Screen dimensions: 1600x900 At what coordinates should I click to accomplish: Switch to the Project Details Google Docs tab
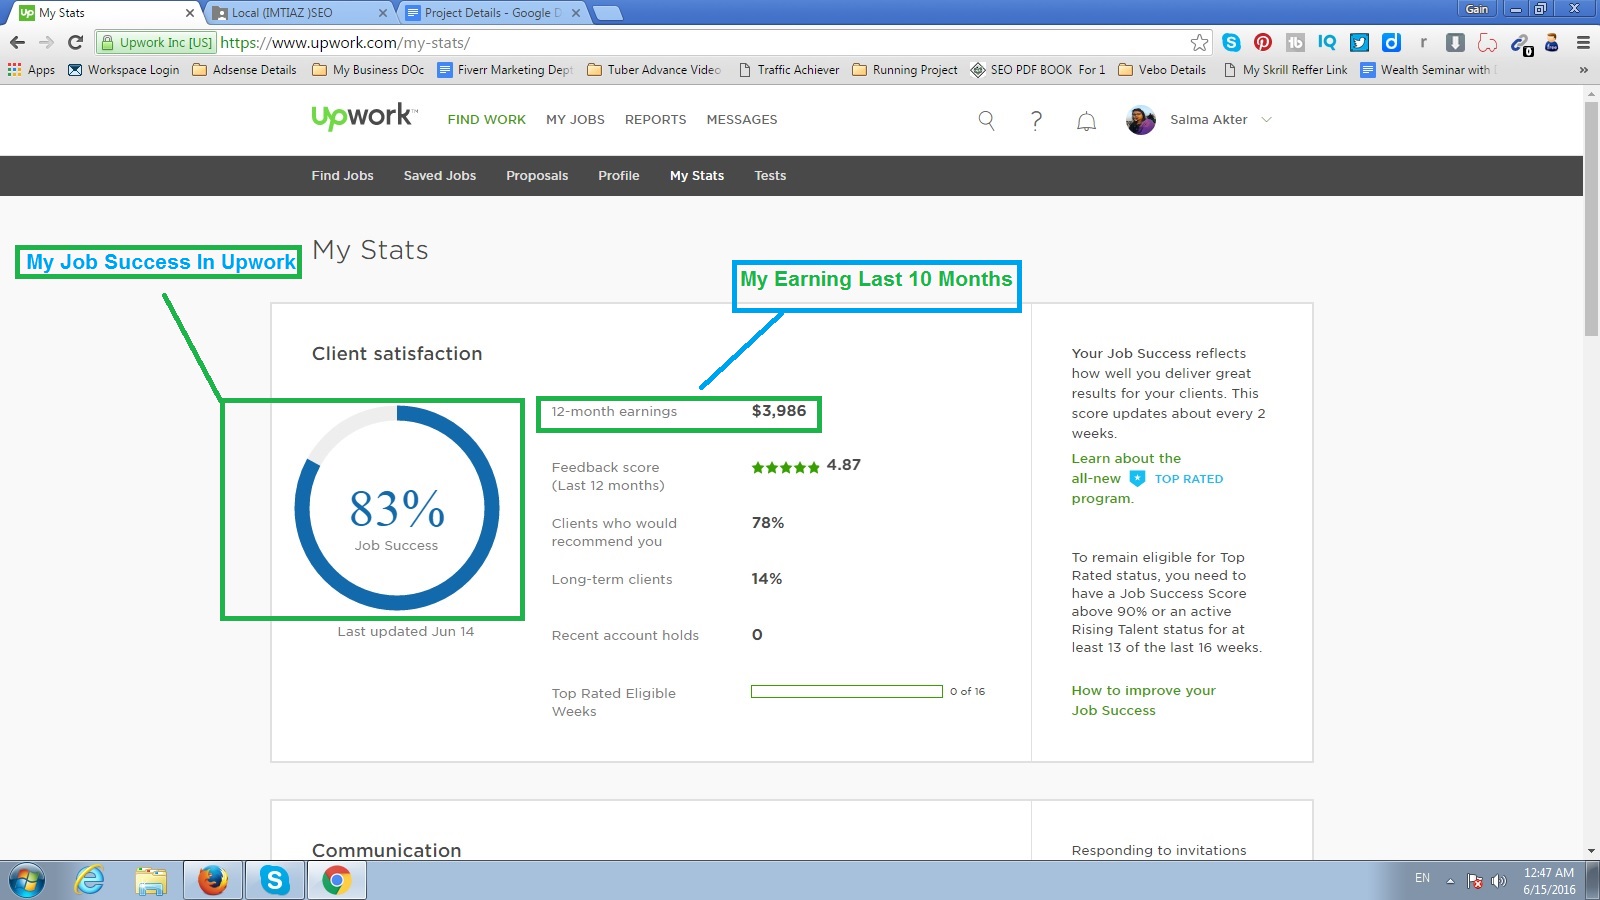pos(490,13)
